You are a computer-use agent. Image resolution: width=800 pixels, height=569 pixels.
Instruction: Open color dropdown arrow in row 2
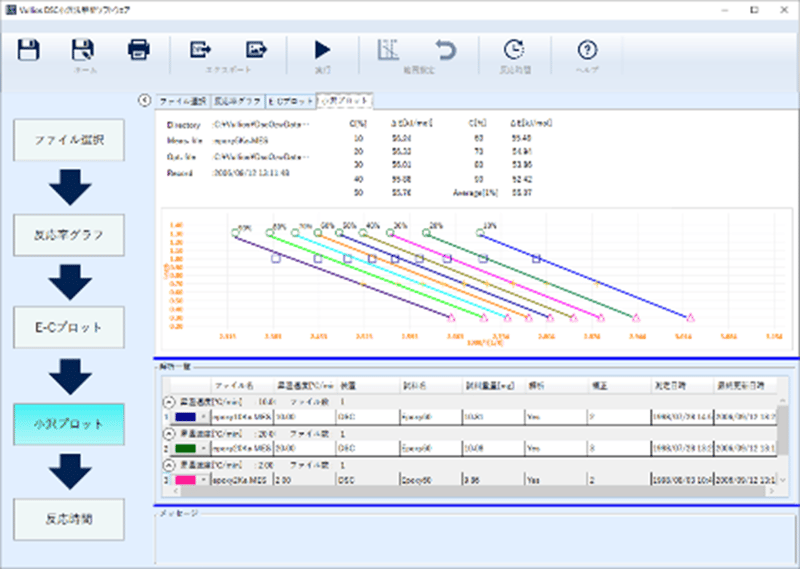pyautogui.click(x=204, y=449)
